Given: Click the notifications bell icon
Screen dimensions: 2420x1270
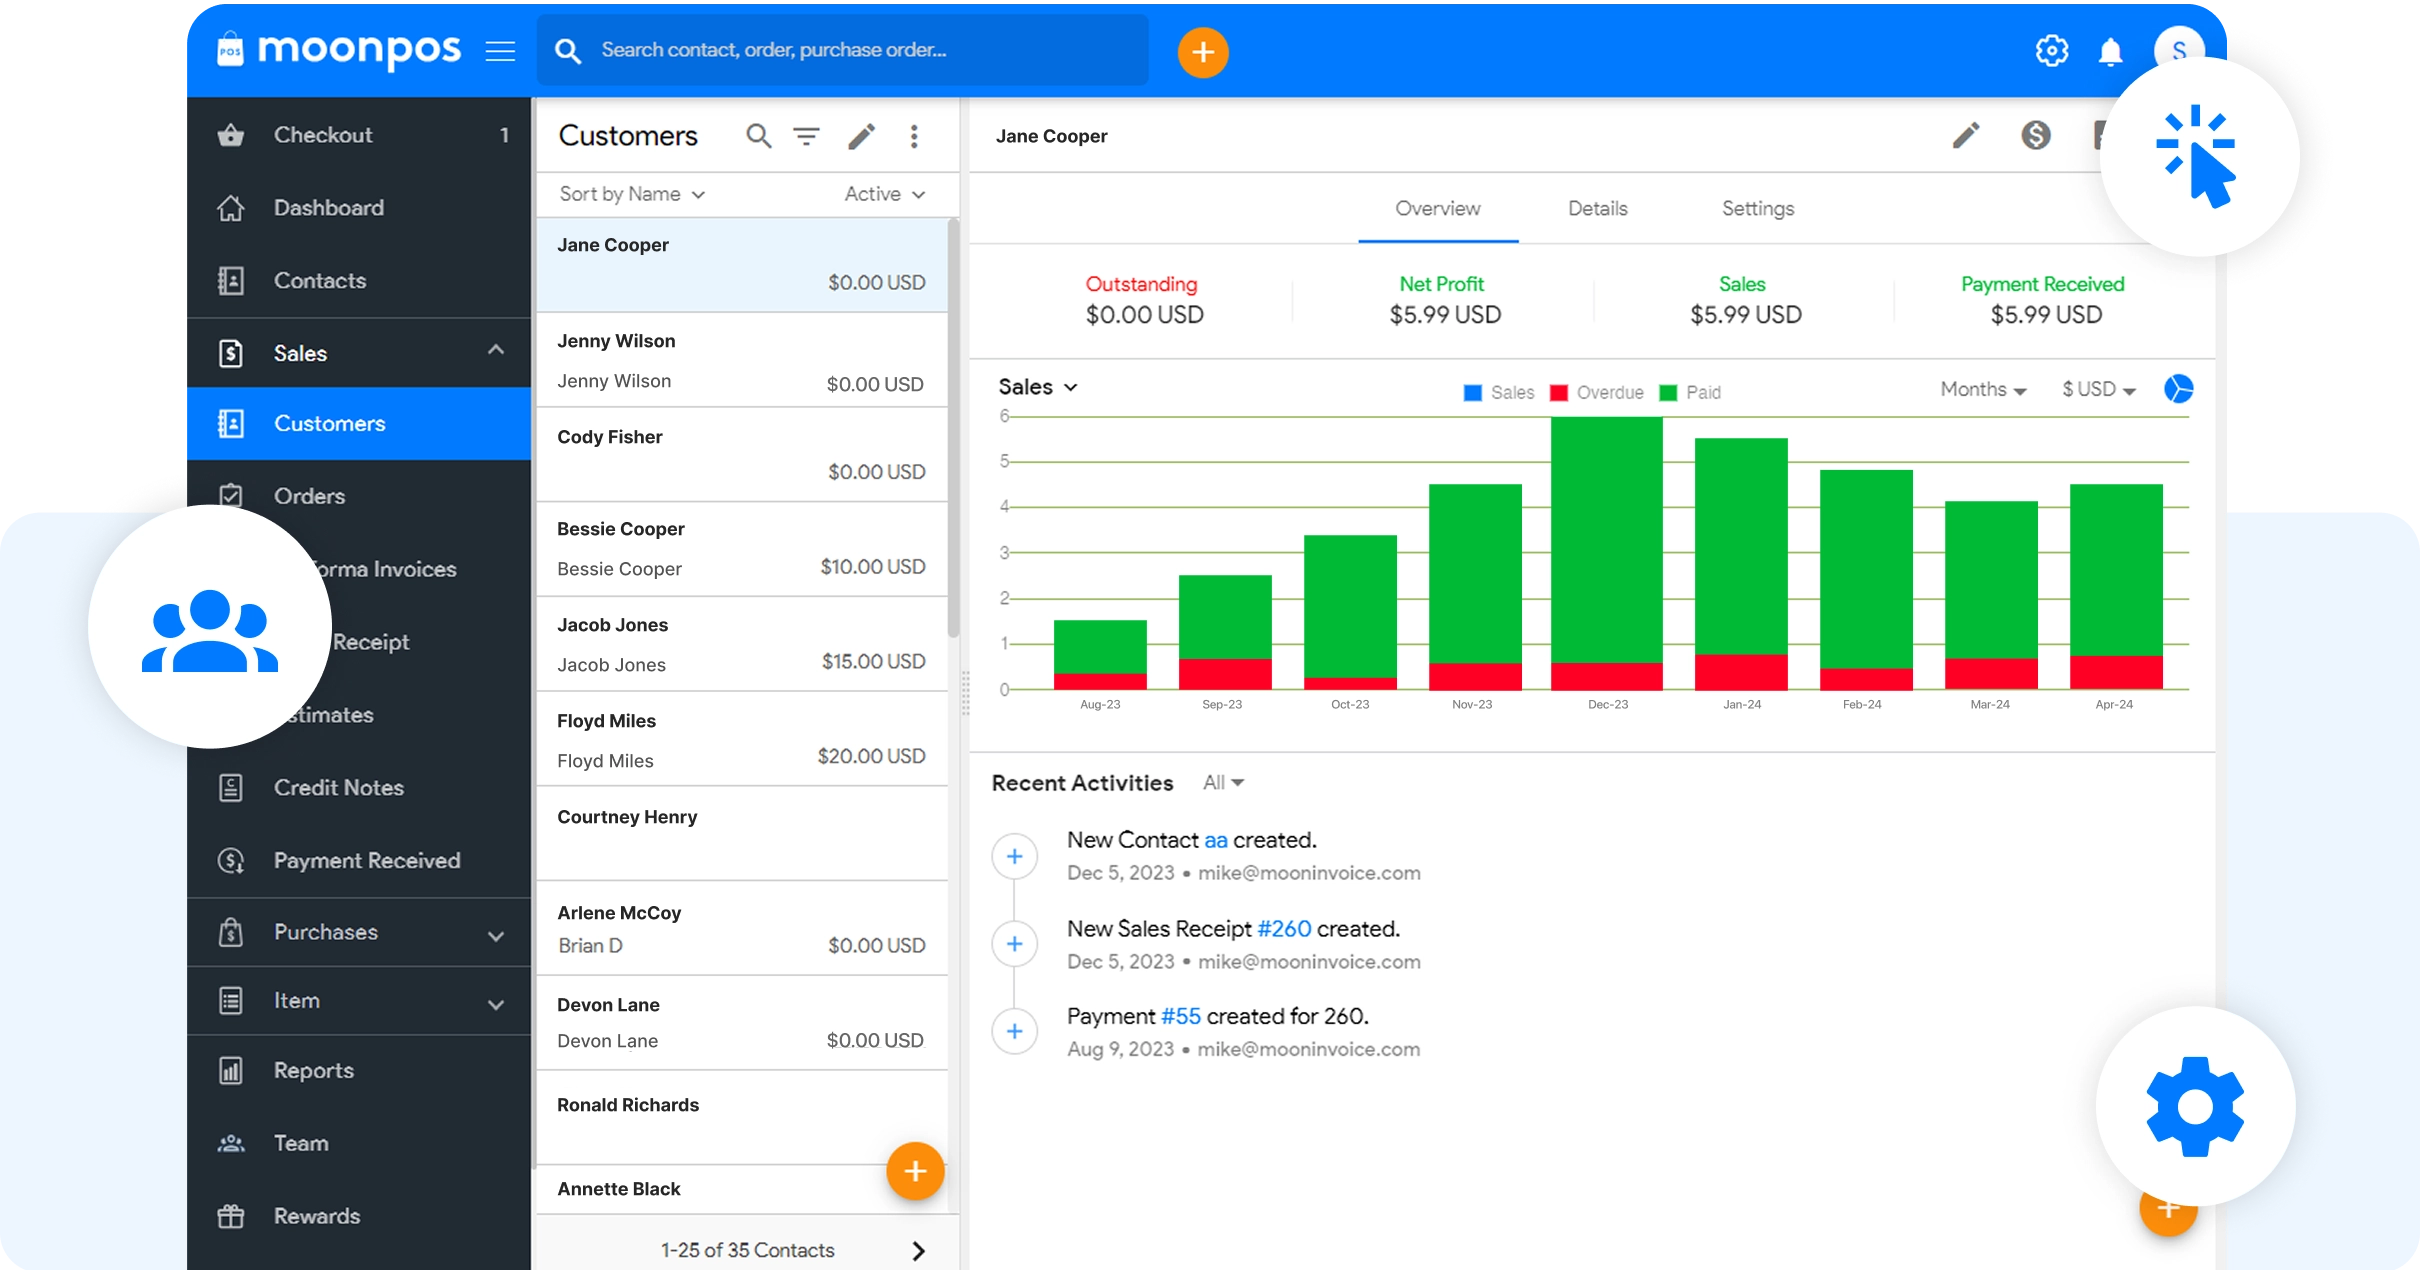Looking at the screenshot, I should tap(2110, 52).
